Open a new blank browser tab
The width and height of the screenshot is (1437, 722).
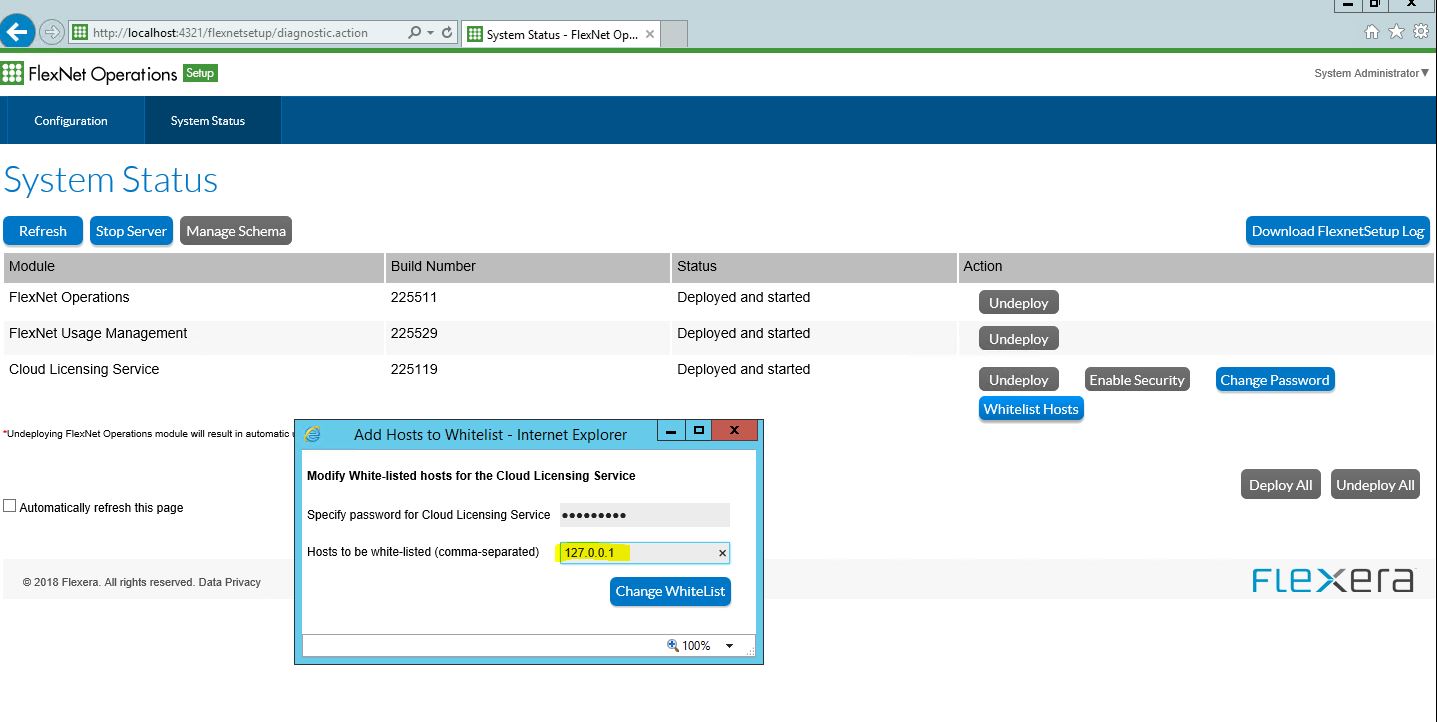point(674,34)
